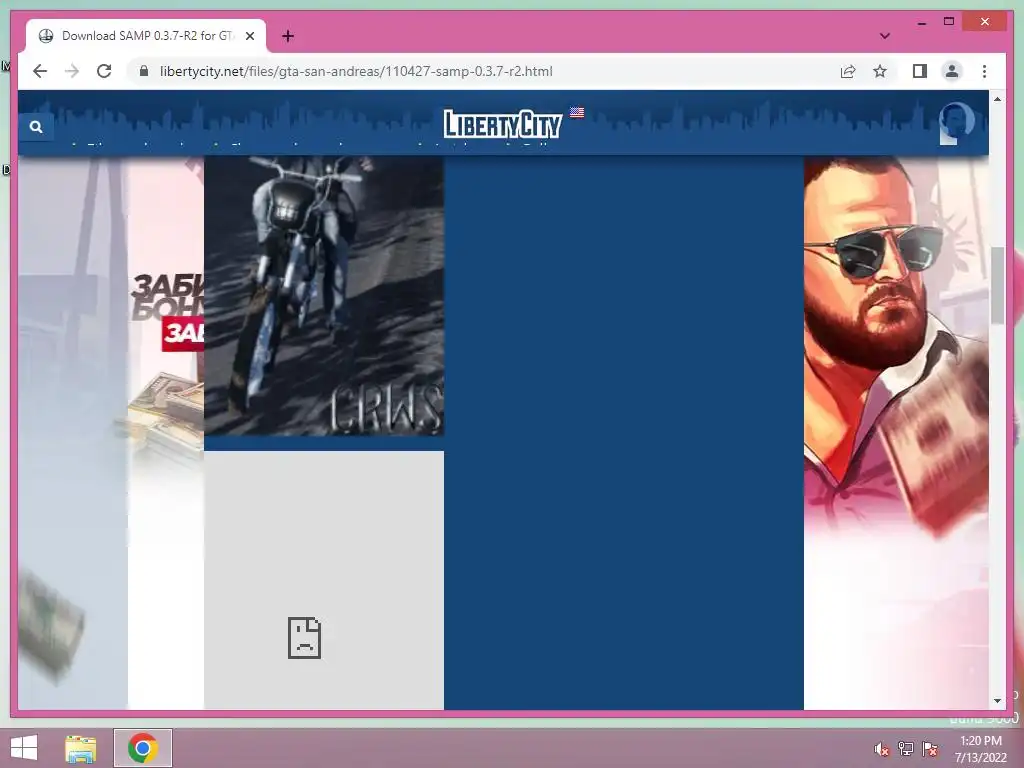
Task: Click the muted volume tray icon
Action: 882,749
